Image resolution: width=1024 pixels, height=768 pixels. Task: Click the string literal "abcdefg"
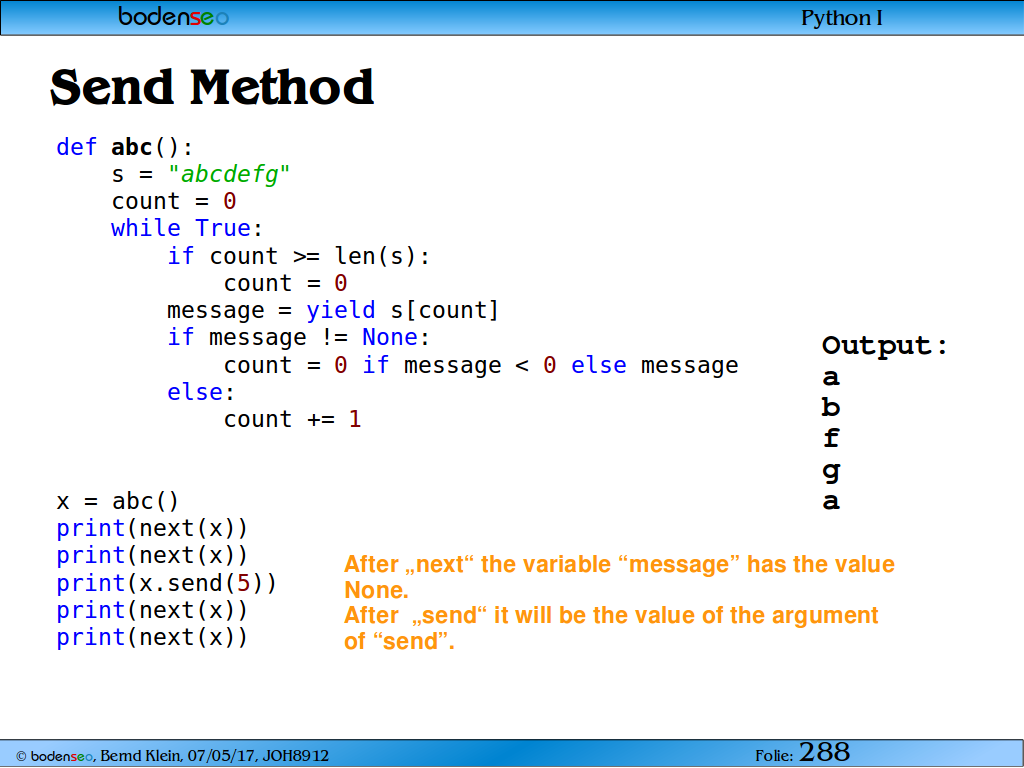point(229,174)
